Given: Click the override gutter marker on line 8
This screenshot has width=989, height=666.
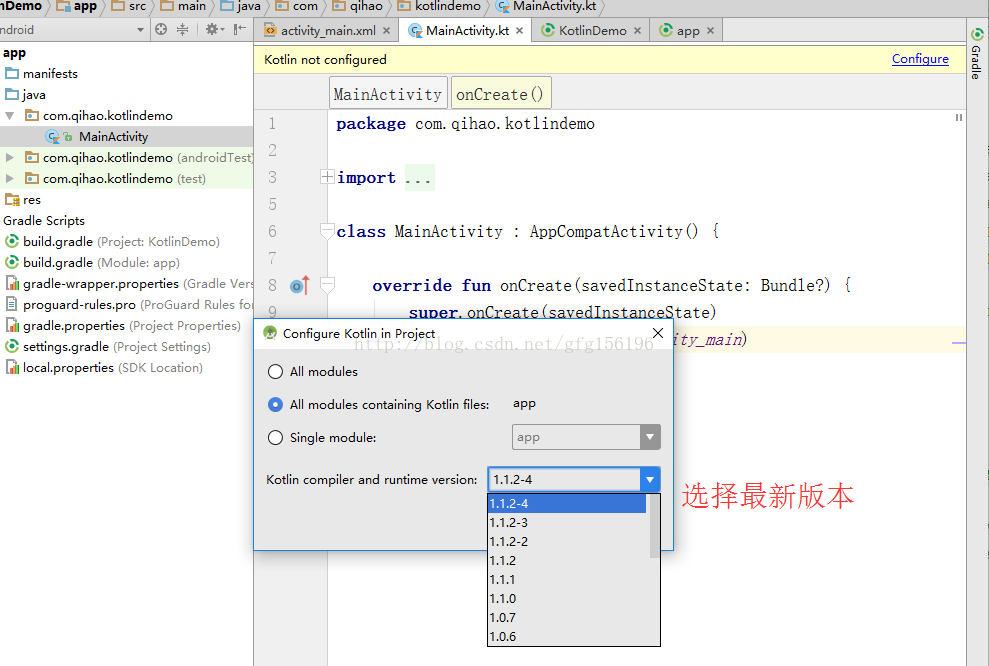Looking at the screenshot, I should coord(300,286).
